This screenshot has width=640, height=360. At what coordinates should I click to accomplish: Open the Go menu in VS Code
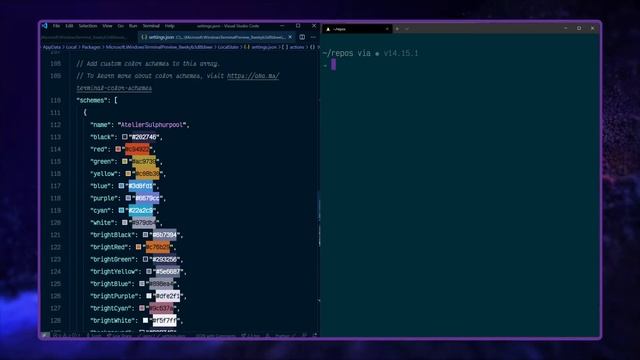[x=121, y=26]
